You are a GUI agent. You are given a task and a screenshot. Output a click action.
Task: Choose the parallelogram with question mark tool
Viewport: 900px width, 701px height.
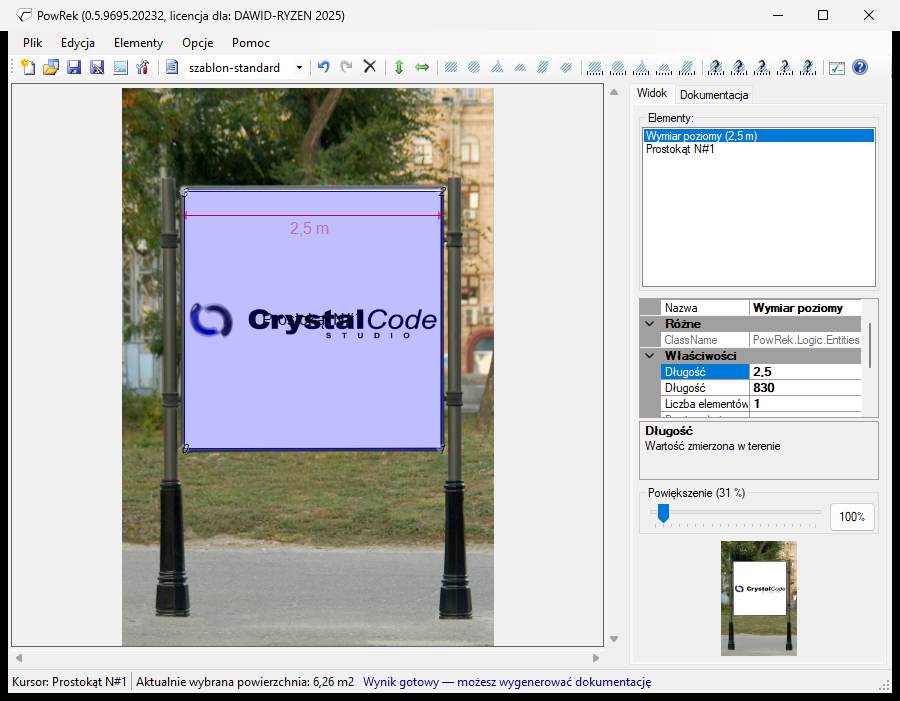pos(808,67)
